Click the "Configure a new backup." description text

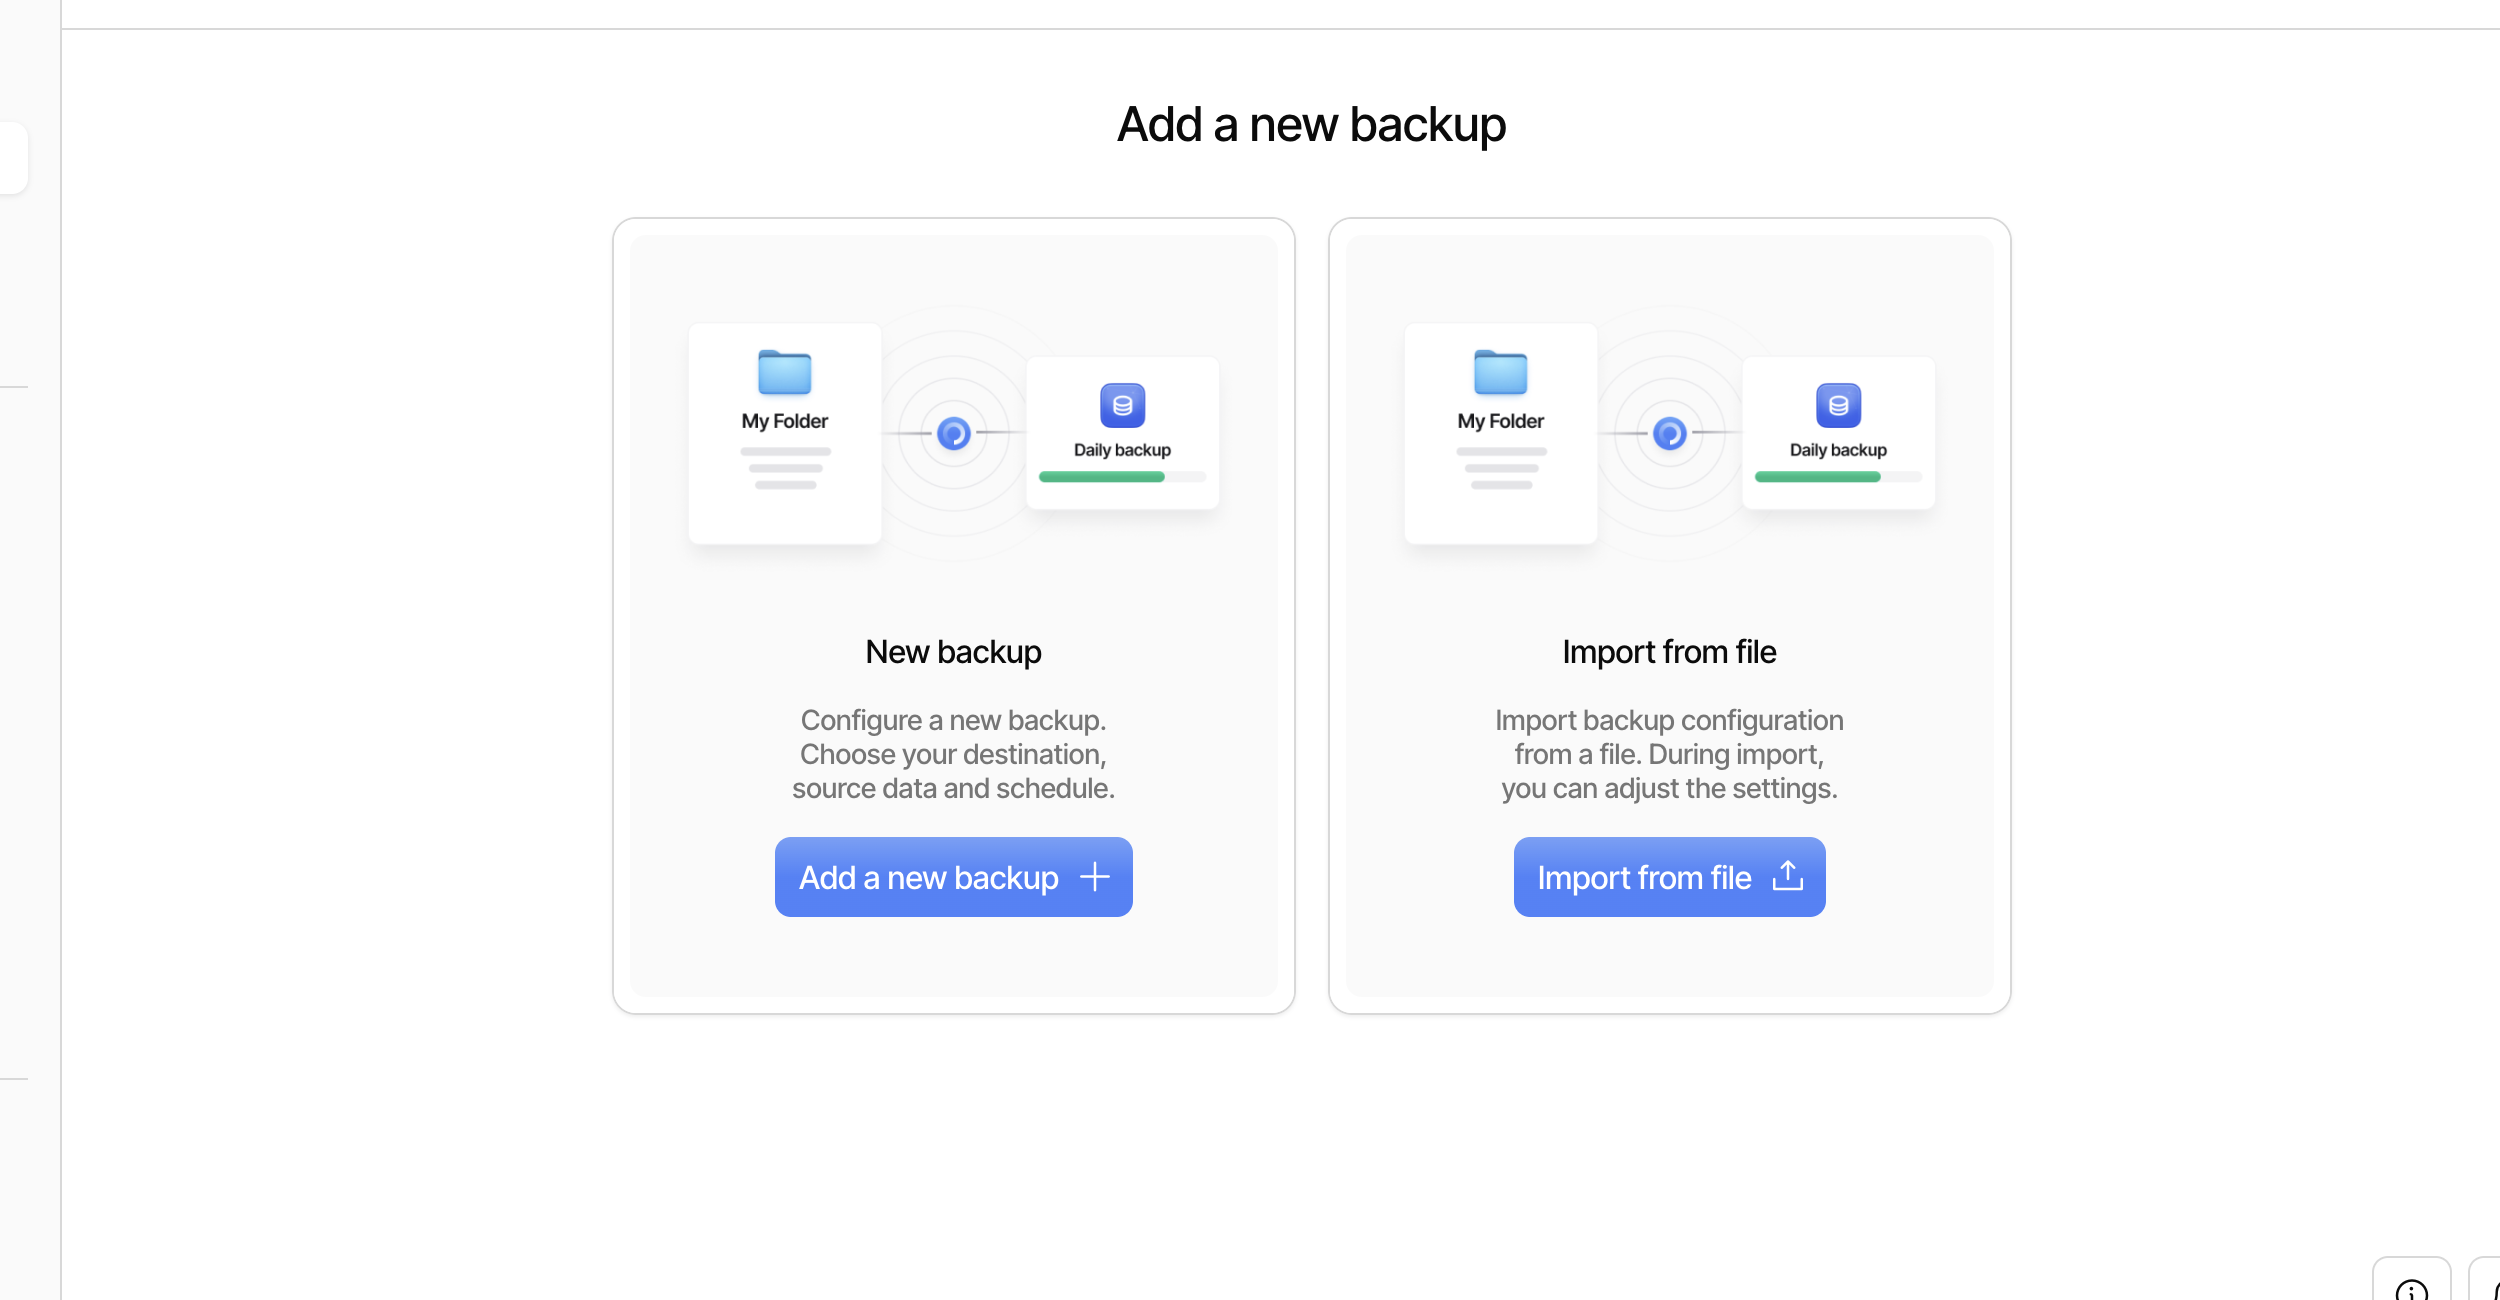tap(953, 720)
